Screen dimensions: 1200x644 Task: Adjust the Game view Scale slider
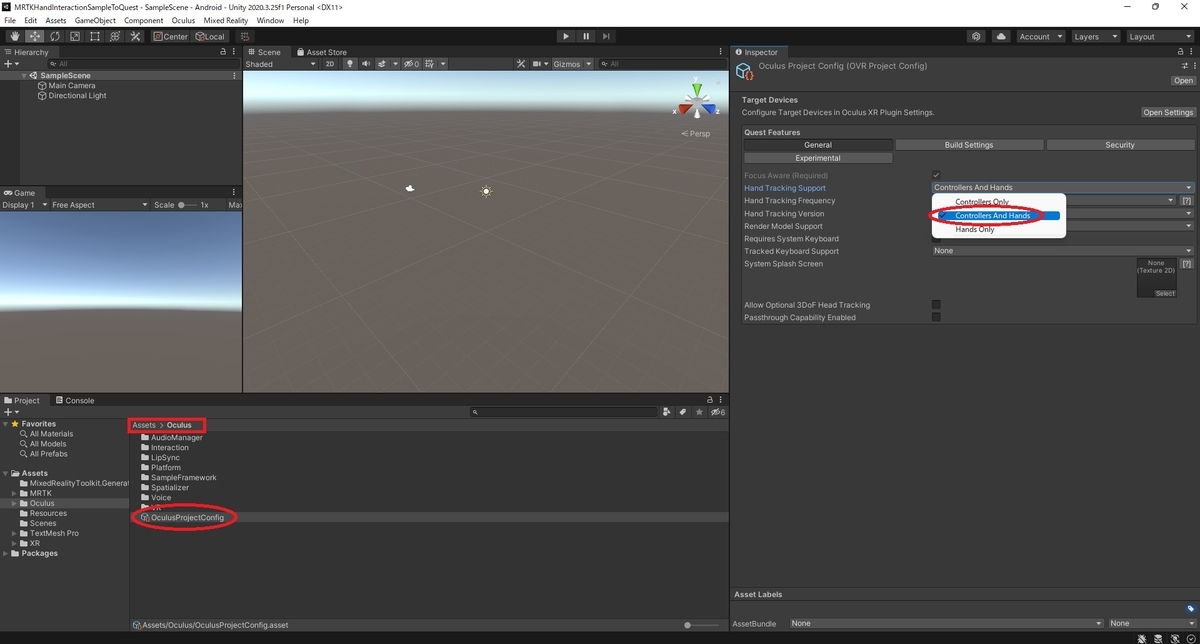(188, 205)
